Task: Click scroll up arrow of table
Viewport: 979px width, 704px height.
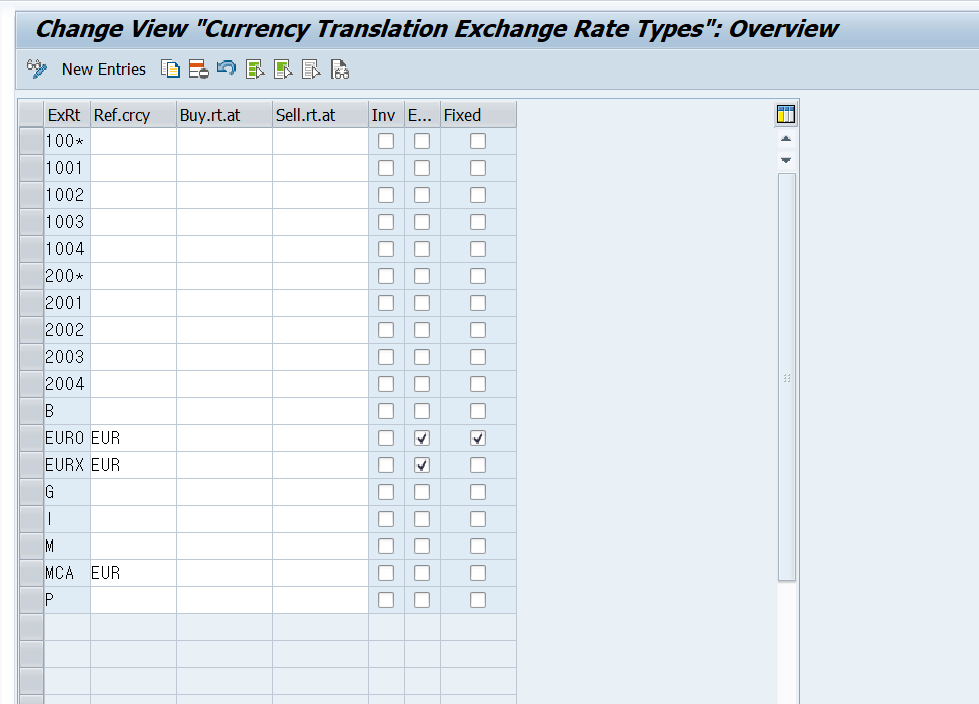Action: click(x=786, y=139)
